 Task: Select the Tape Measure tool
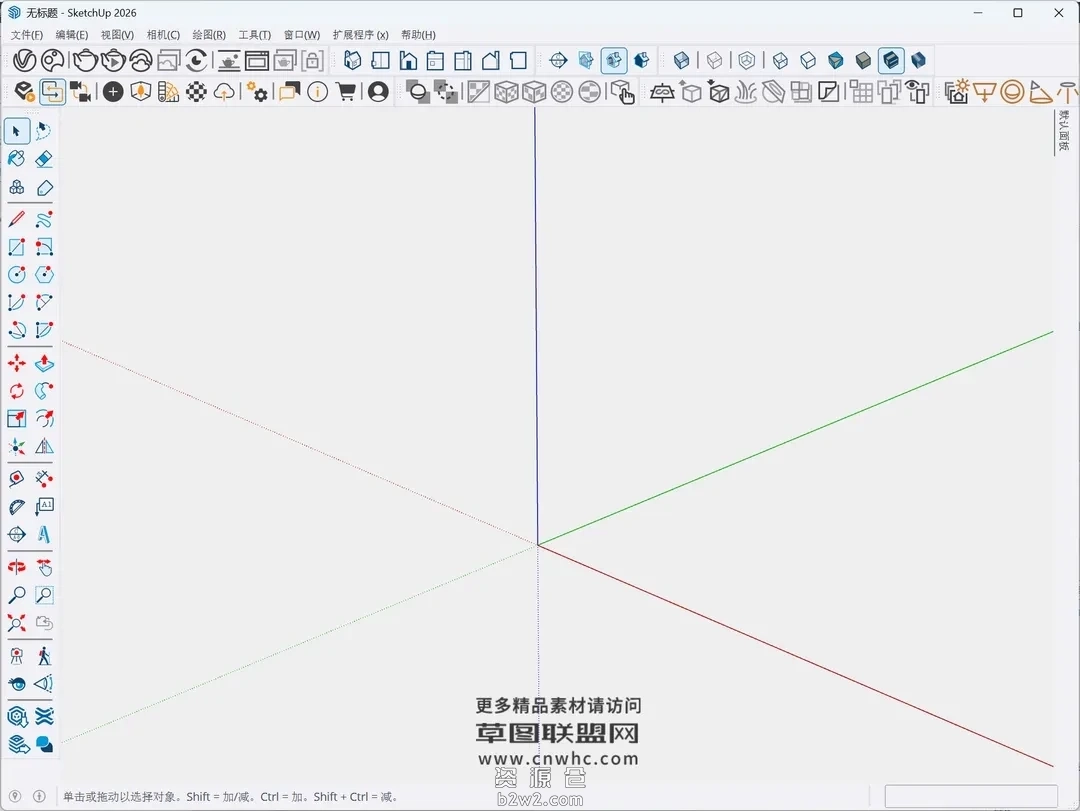pos(17,479)
